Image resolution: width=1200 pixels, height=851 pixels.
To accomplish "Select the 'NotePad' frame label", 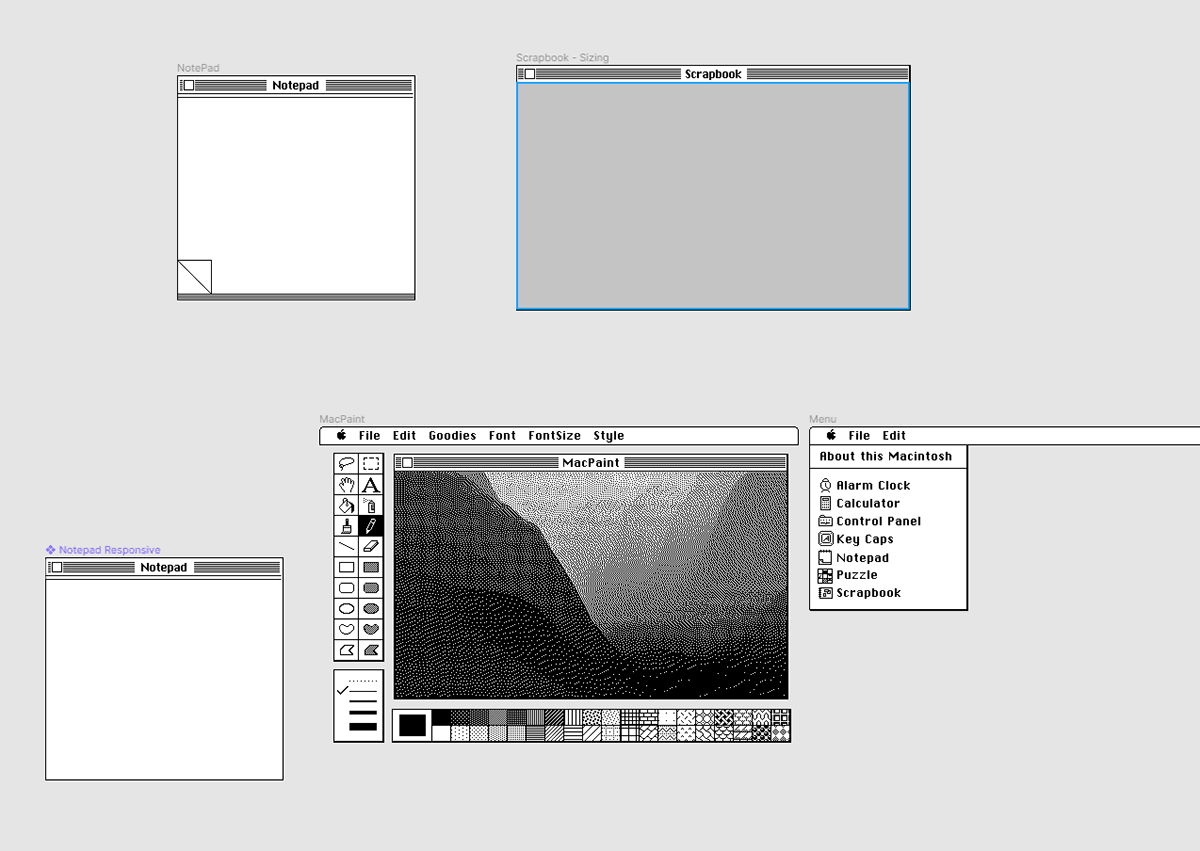I will point(198,68).
